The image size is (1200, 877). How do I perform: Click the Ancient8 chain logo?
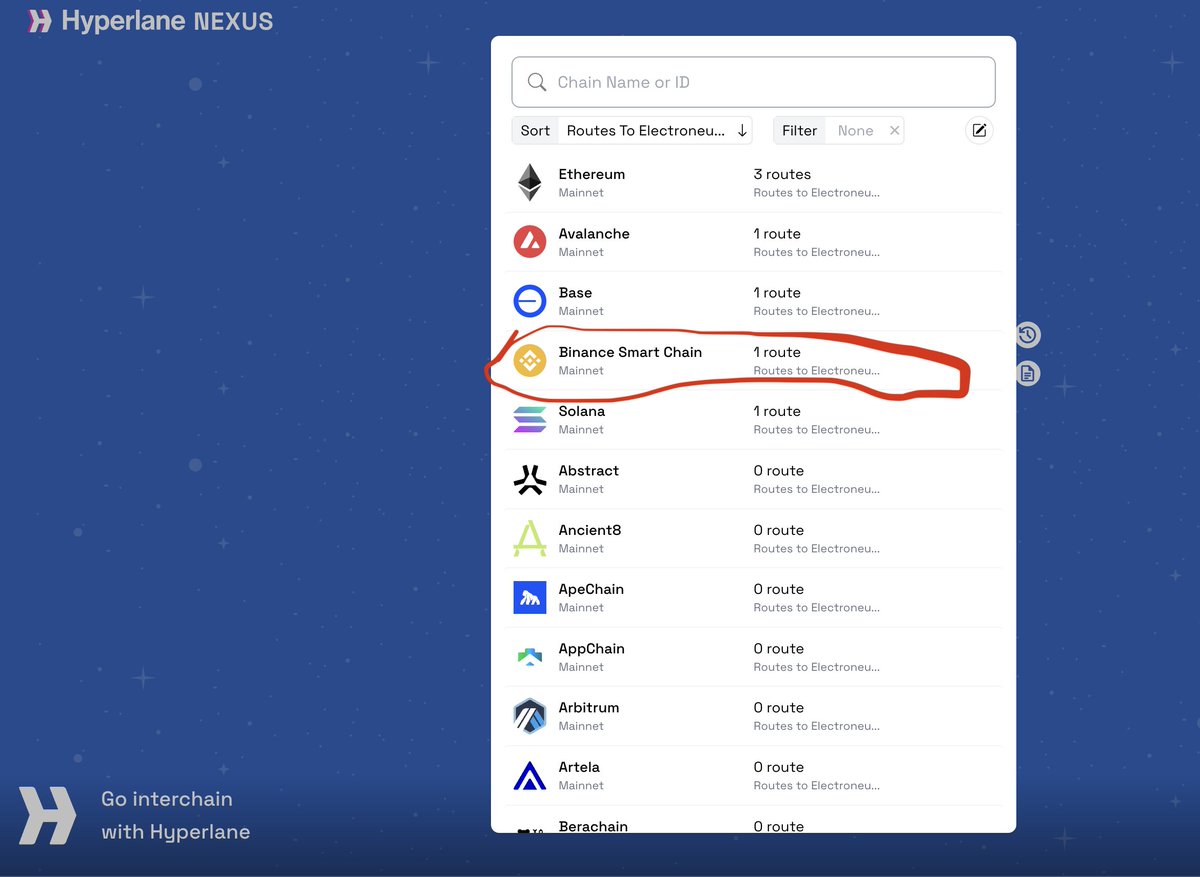(529, 538)
